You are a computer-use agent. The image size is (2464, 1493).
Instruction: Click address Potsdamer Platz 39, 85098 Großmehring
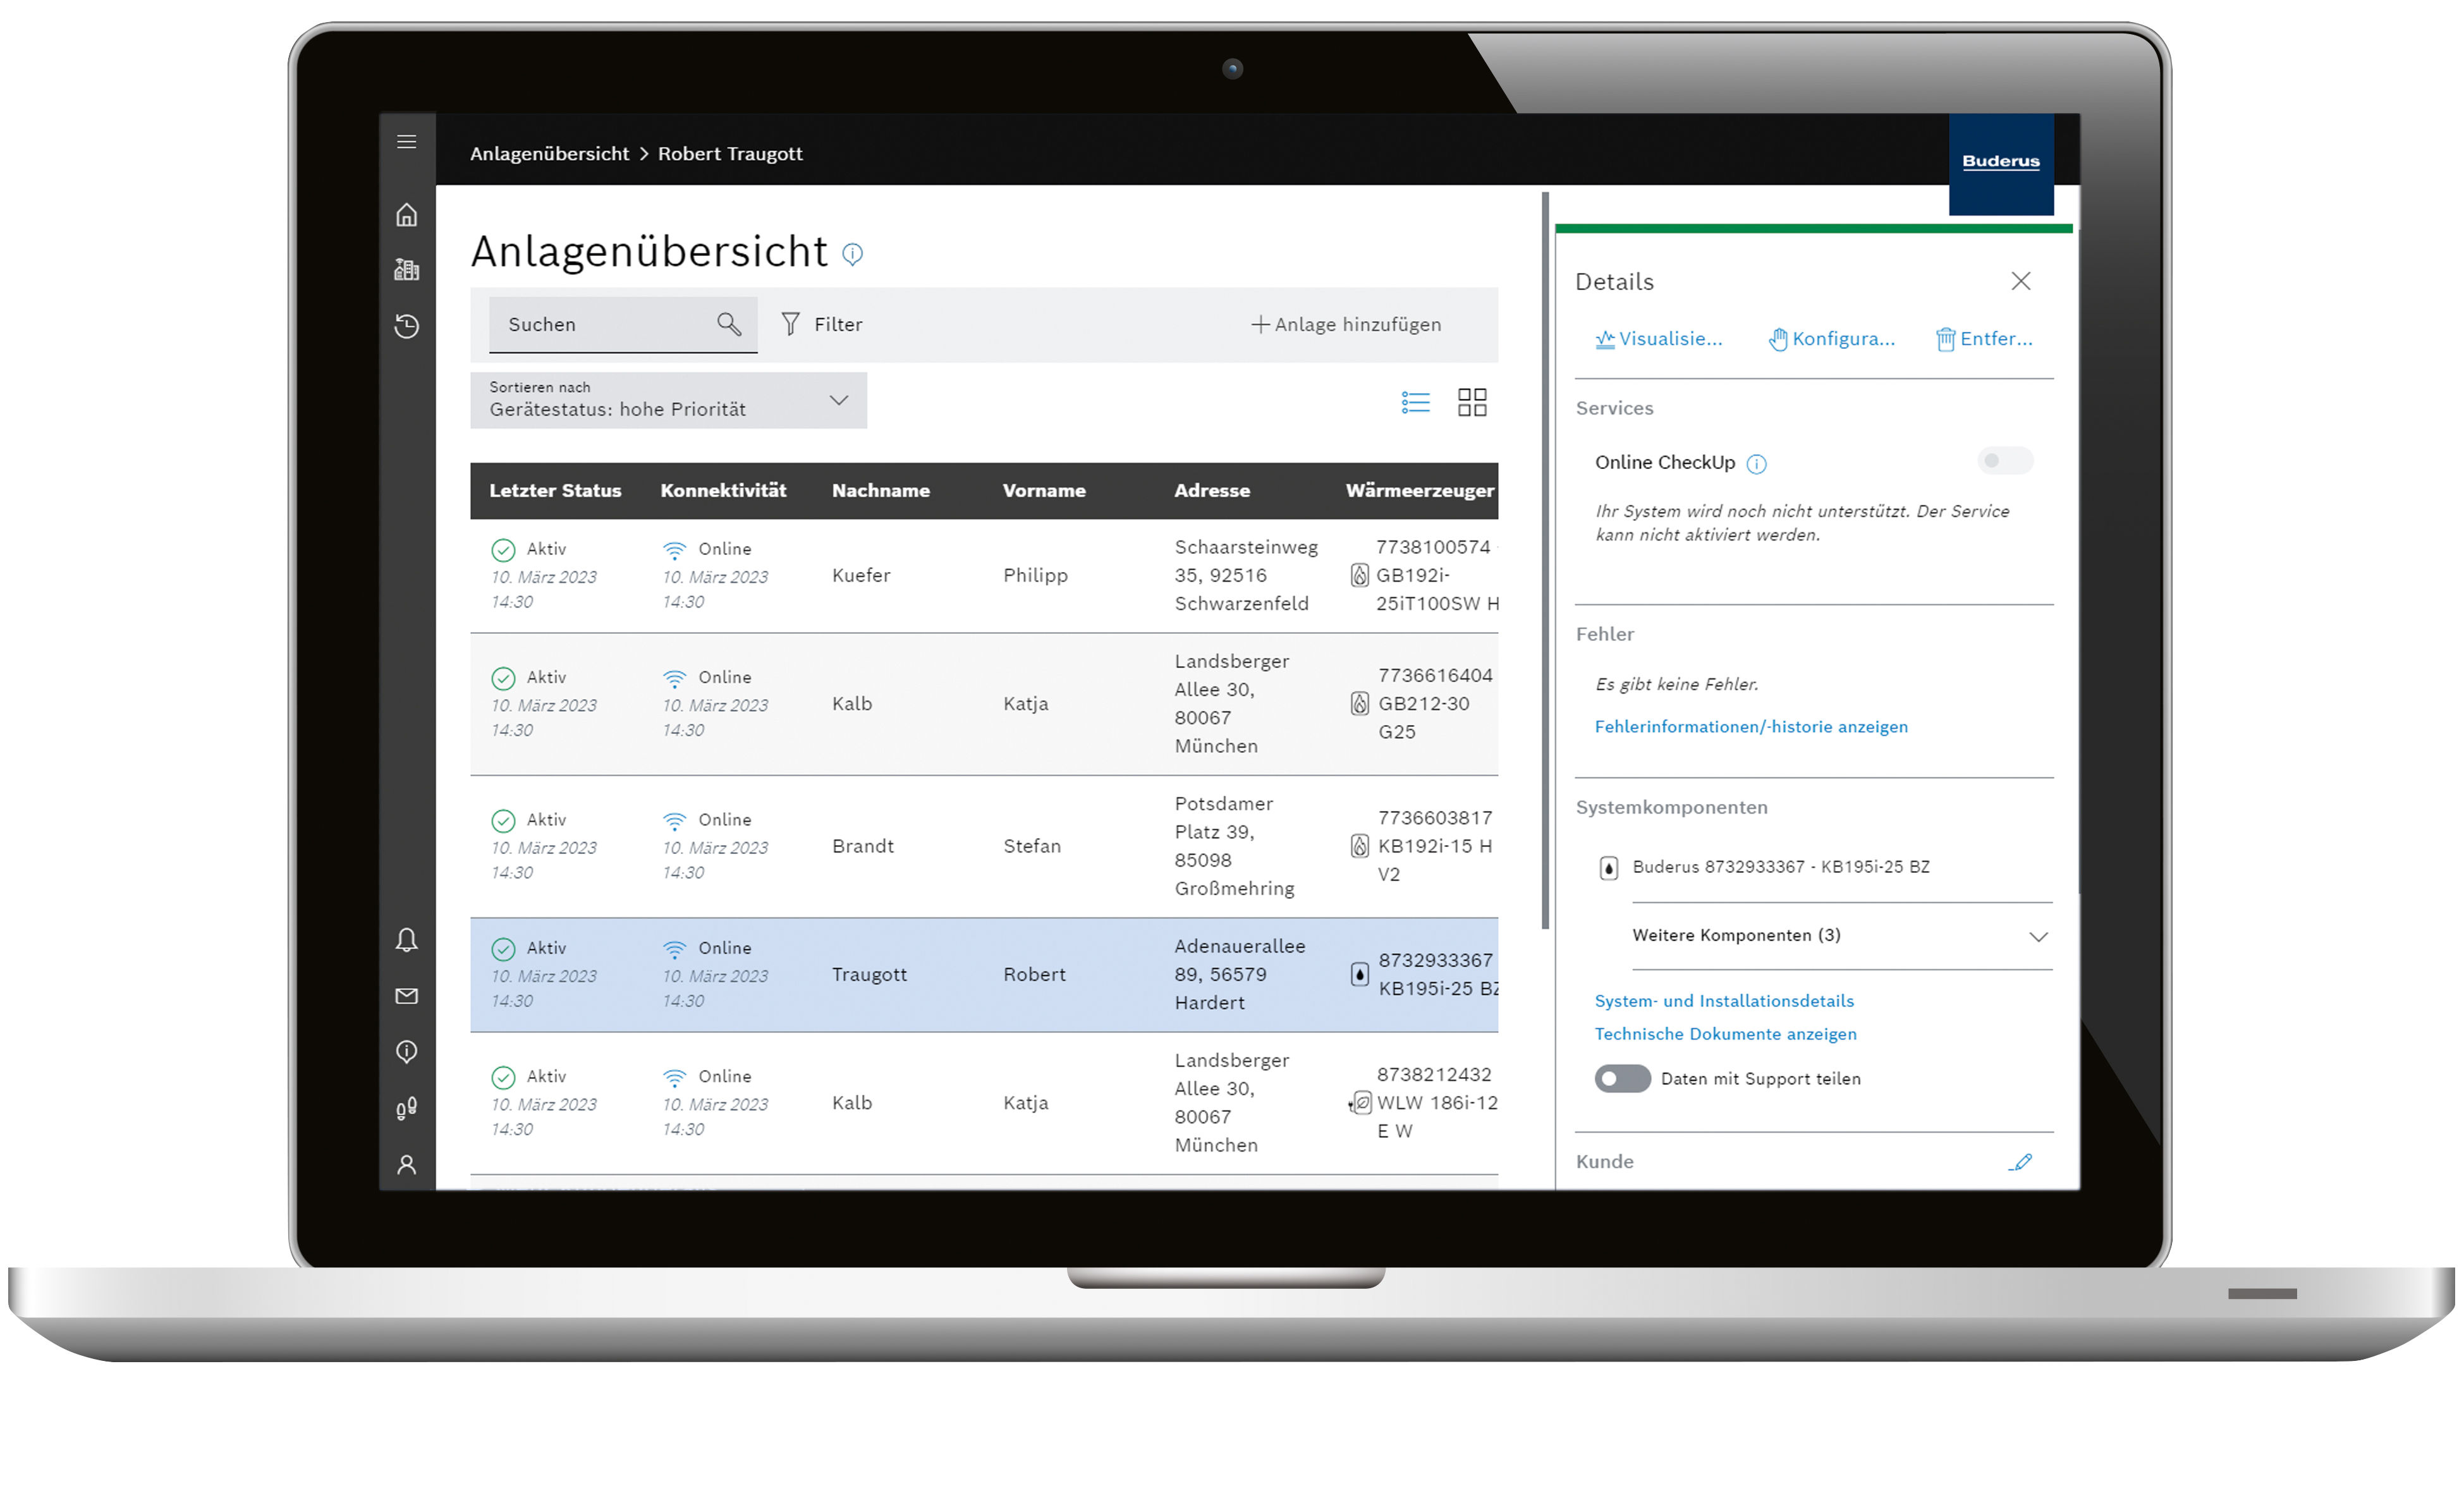click(1234, 846)
